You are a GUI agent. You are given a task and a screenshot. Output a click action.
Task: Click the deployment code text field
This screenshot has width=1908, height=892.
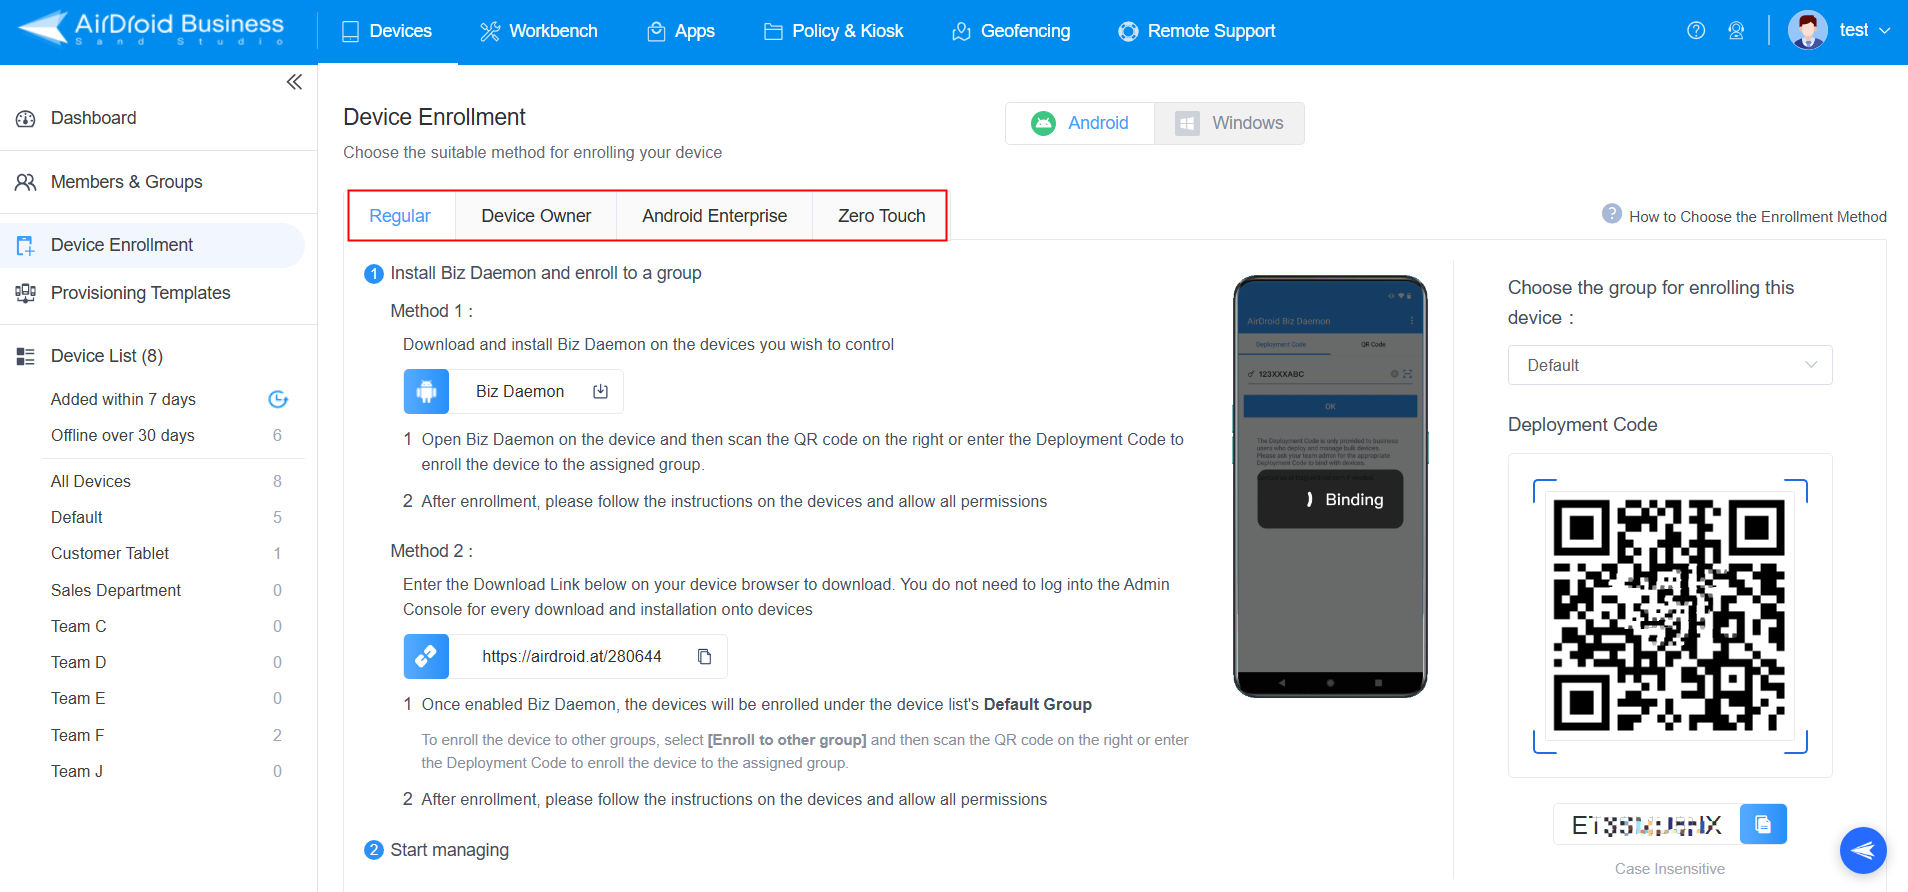[1647, 824]
